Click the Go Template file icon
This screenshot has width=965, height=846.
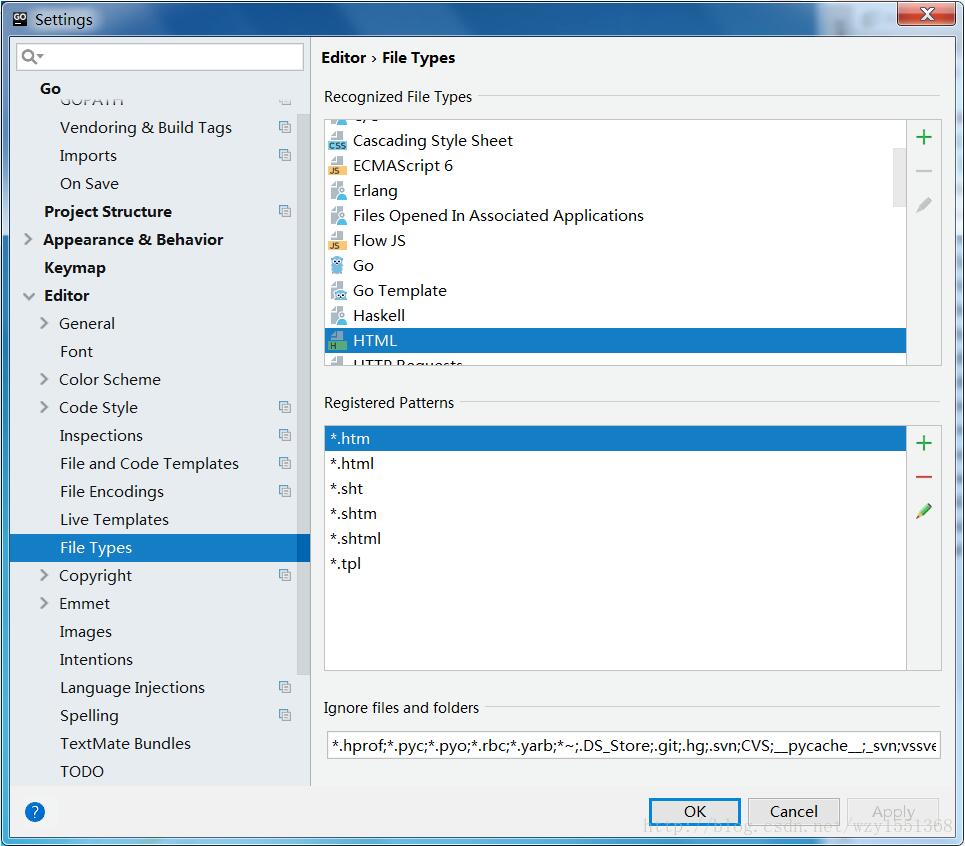(x=337, y=290)
